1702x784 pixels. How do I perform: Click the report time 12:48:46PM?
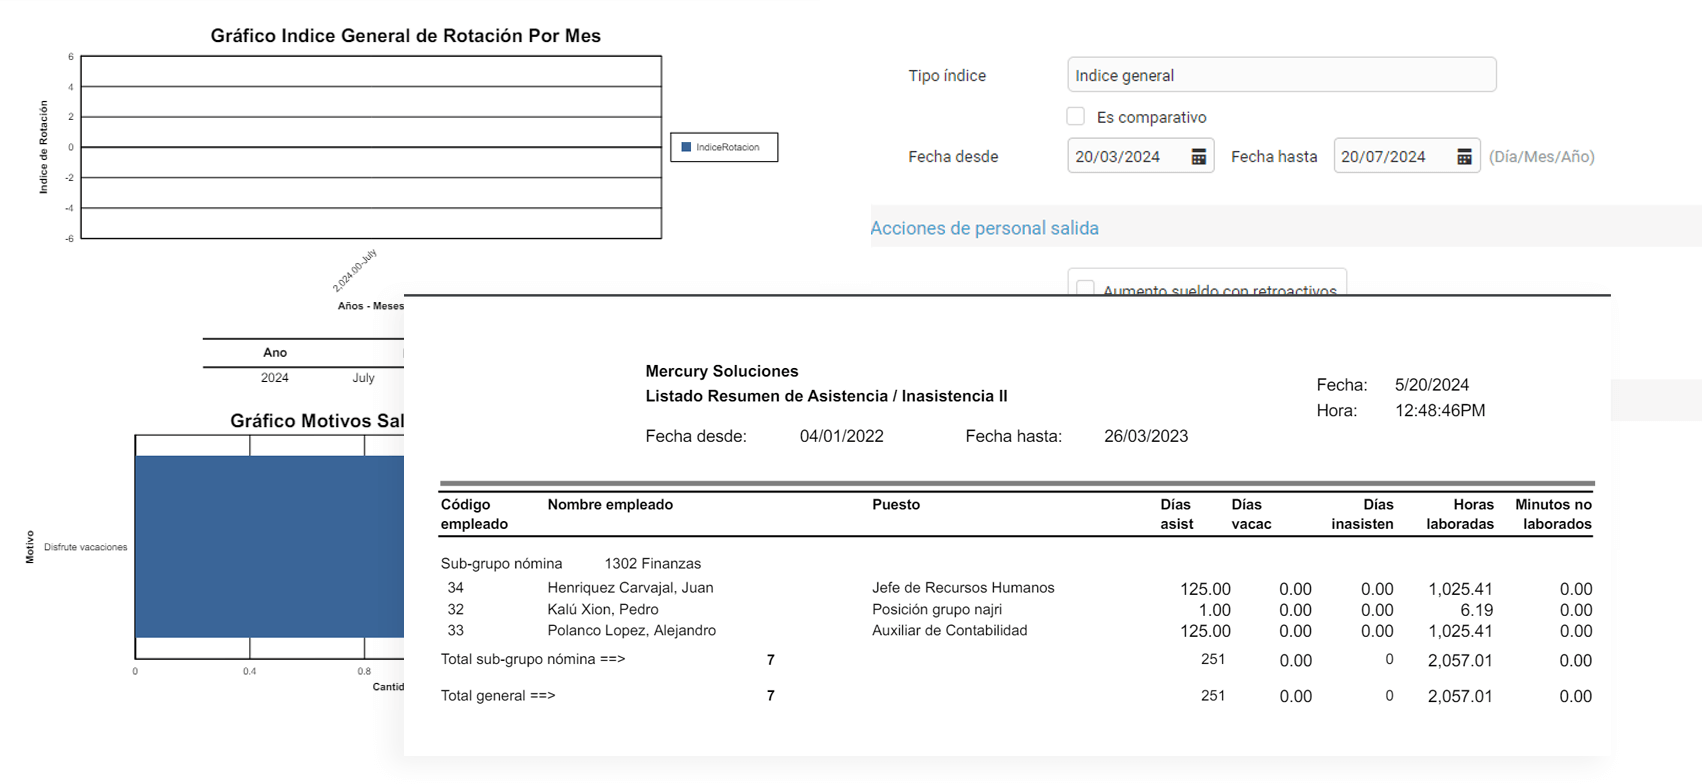point(1440,411)
